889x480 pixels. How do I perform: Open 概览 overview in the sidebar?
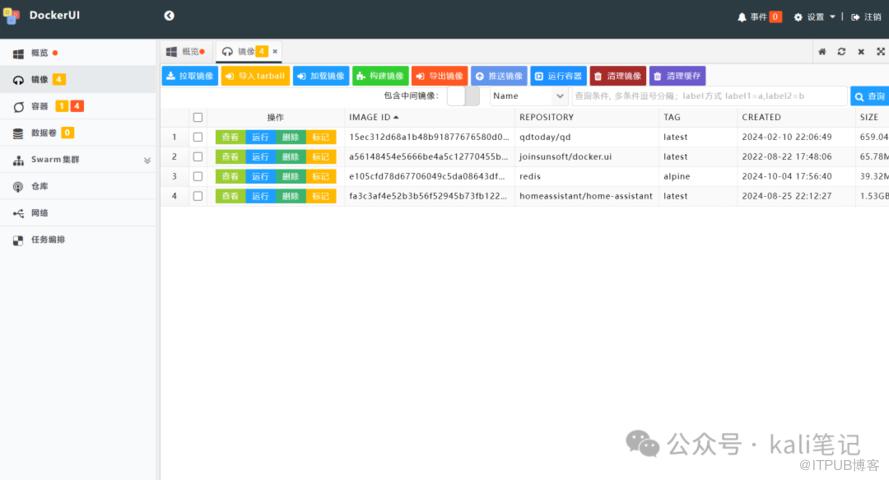(x=78, y=53)
